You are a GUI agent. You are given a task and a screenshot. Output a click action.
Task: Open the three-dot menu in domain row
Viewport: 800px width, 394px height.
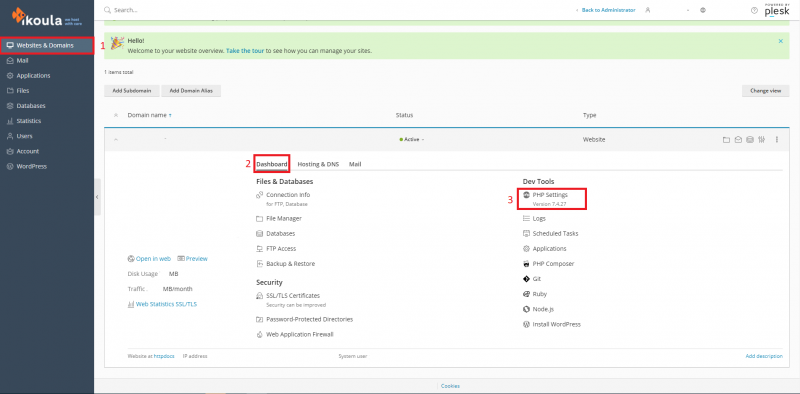pos(777,140)
